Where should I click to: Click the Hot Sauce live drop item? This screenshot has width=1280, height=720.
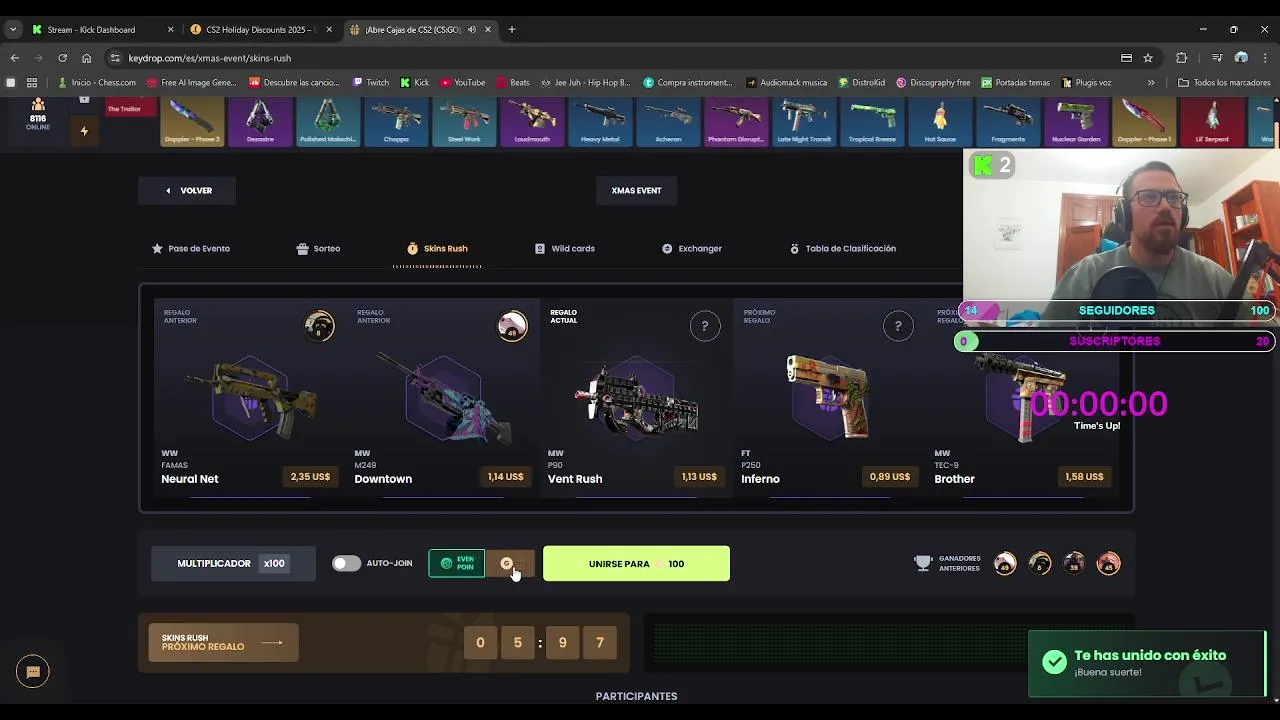[x=940, y=122]
